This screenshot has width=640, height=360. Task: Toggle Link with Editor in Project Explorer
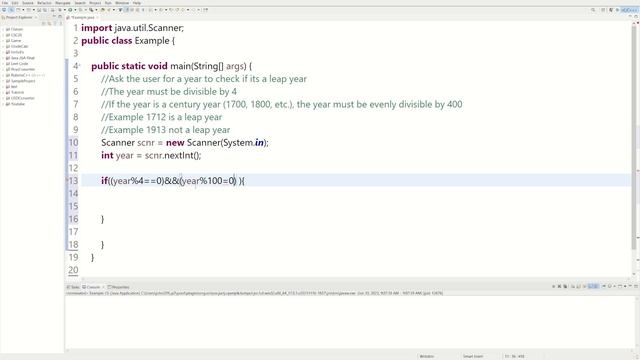coord(49,23)
